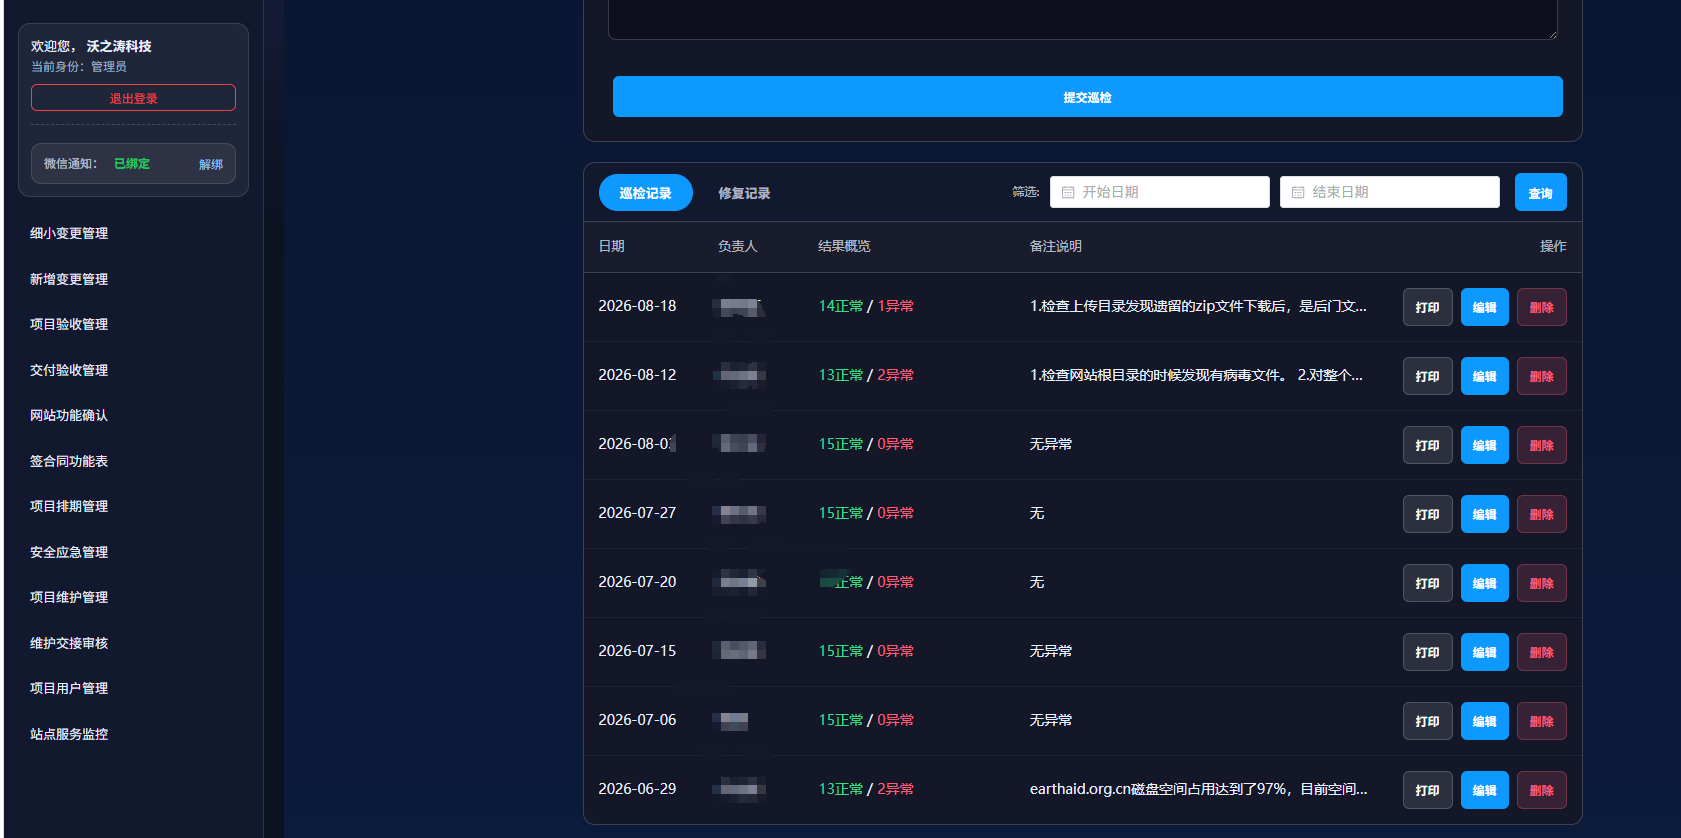Open 站点服务监控 sidebar entry

tap(69, 734)
